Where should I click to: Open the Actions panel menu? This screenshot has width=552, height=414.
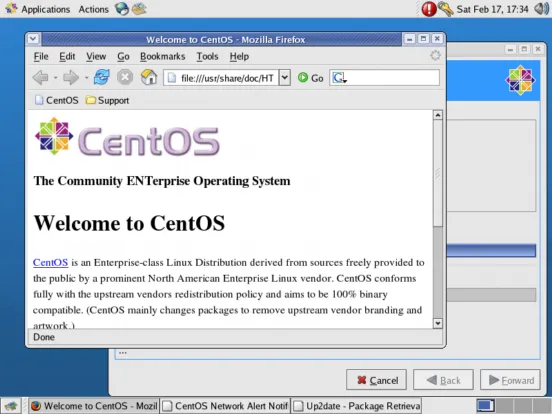[x=93, y=9]
